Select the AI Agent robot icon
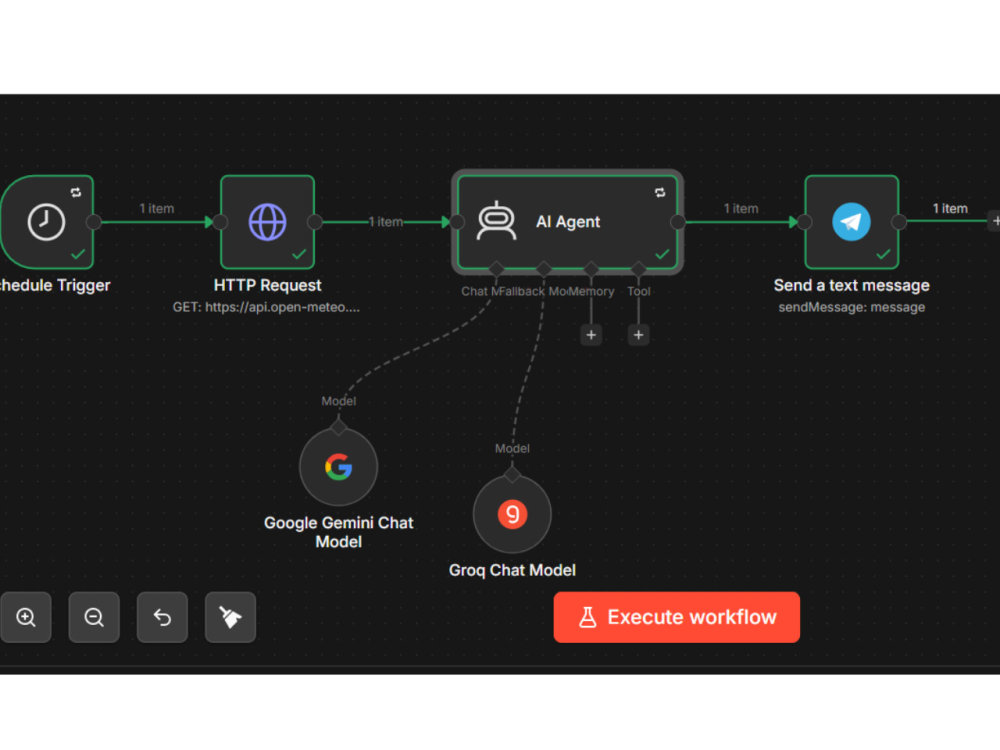Viewport: 1000px width, 750px height. tap(497, 221)
